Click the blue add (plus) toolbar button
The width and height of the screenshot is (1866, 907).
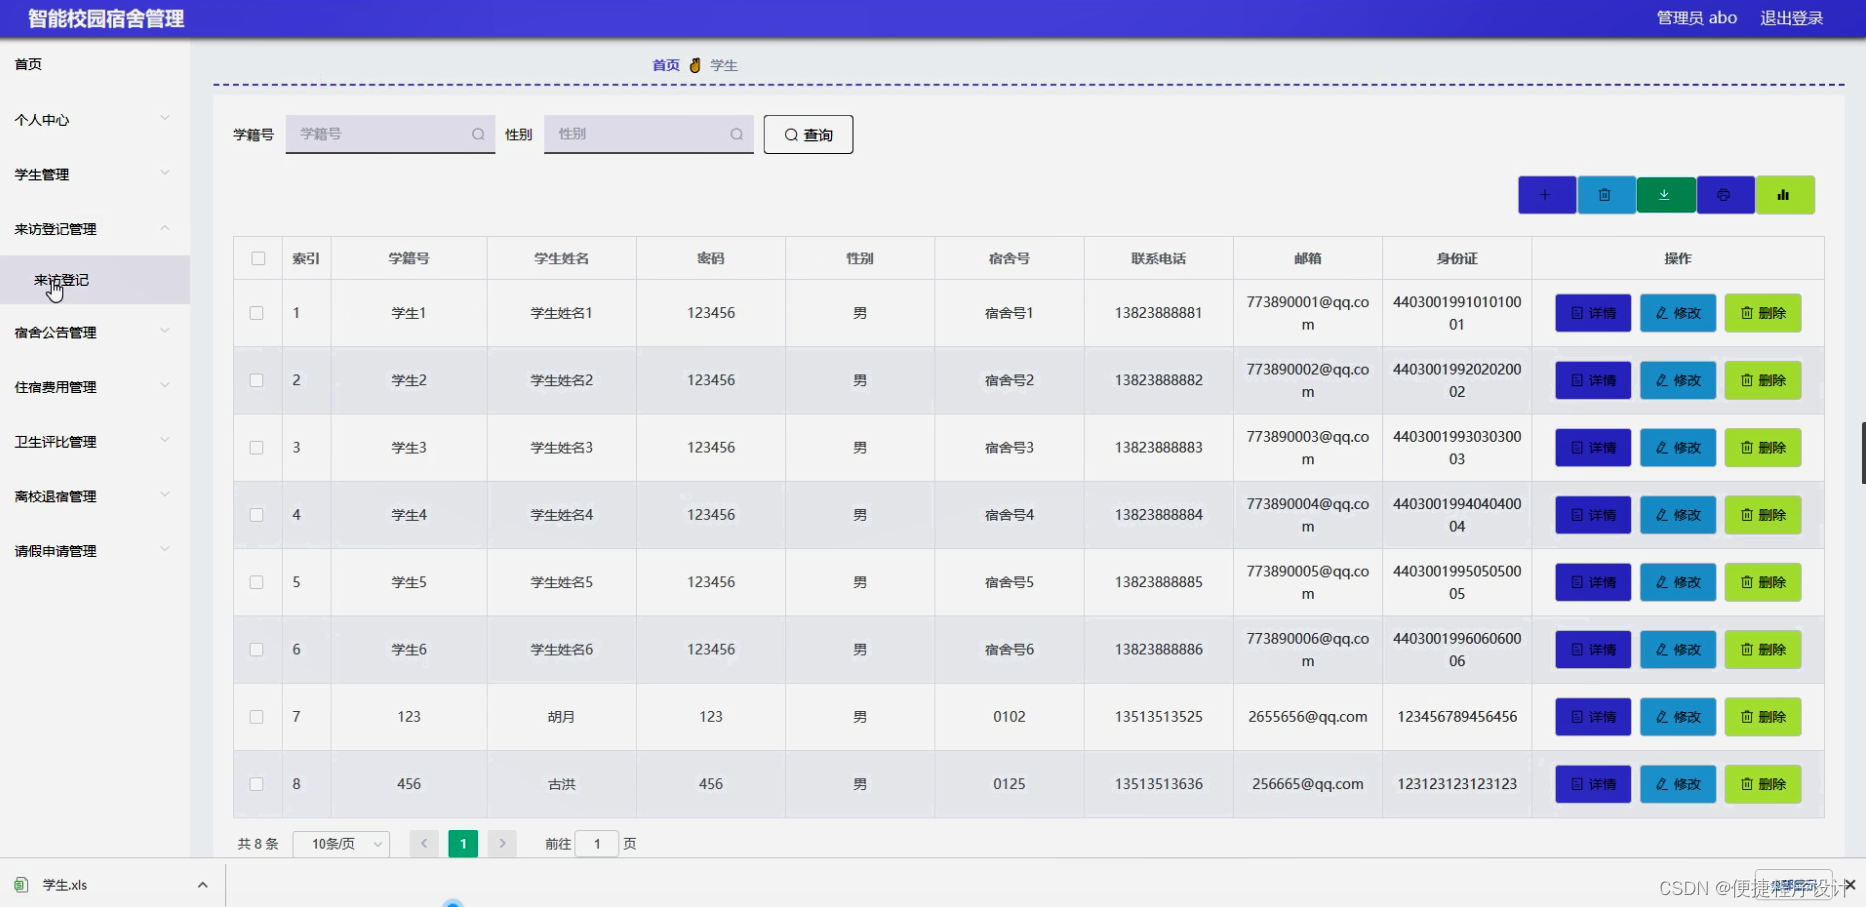[x=1546, y=195]
